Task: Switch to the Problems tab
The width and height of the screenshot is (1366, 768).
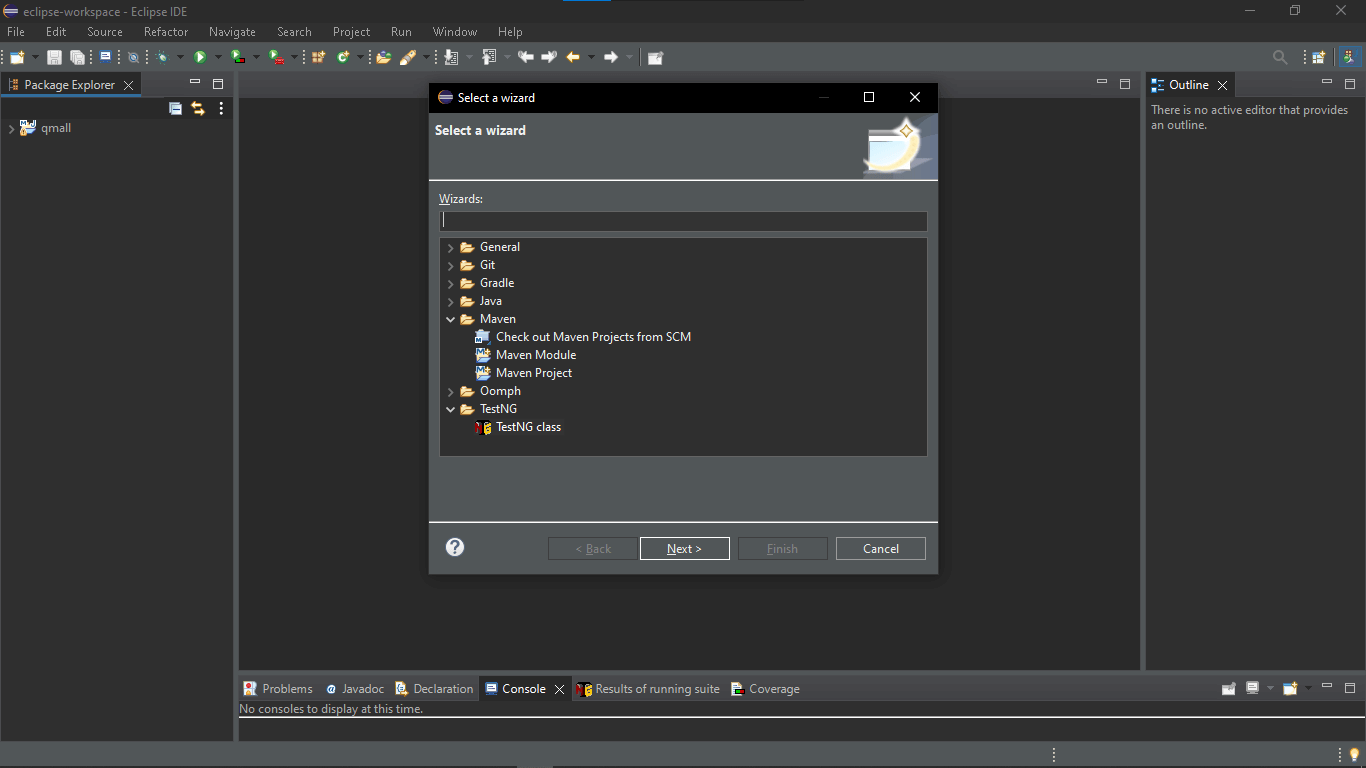Action: 278,689
